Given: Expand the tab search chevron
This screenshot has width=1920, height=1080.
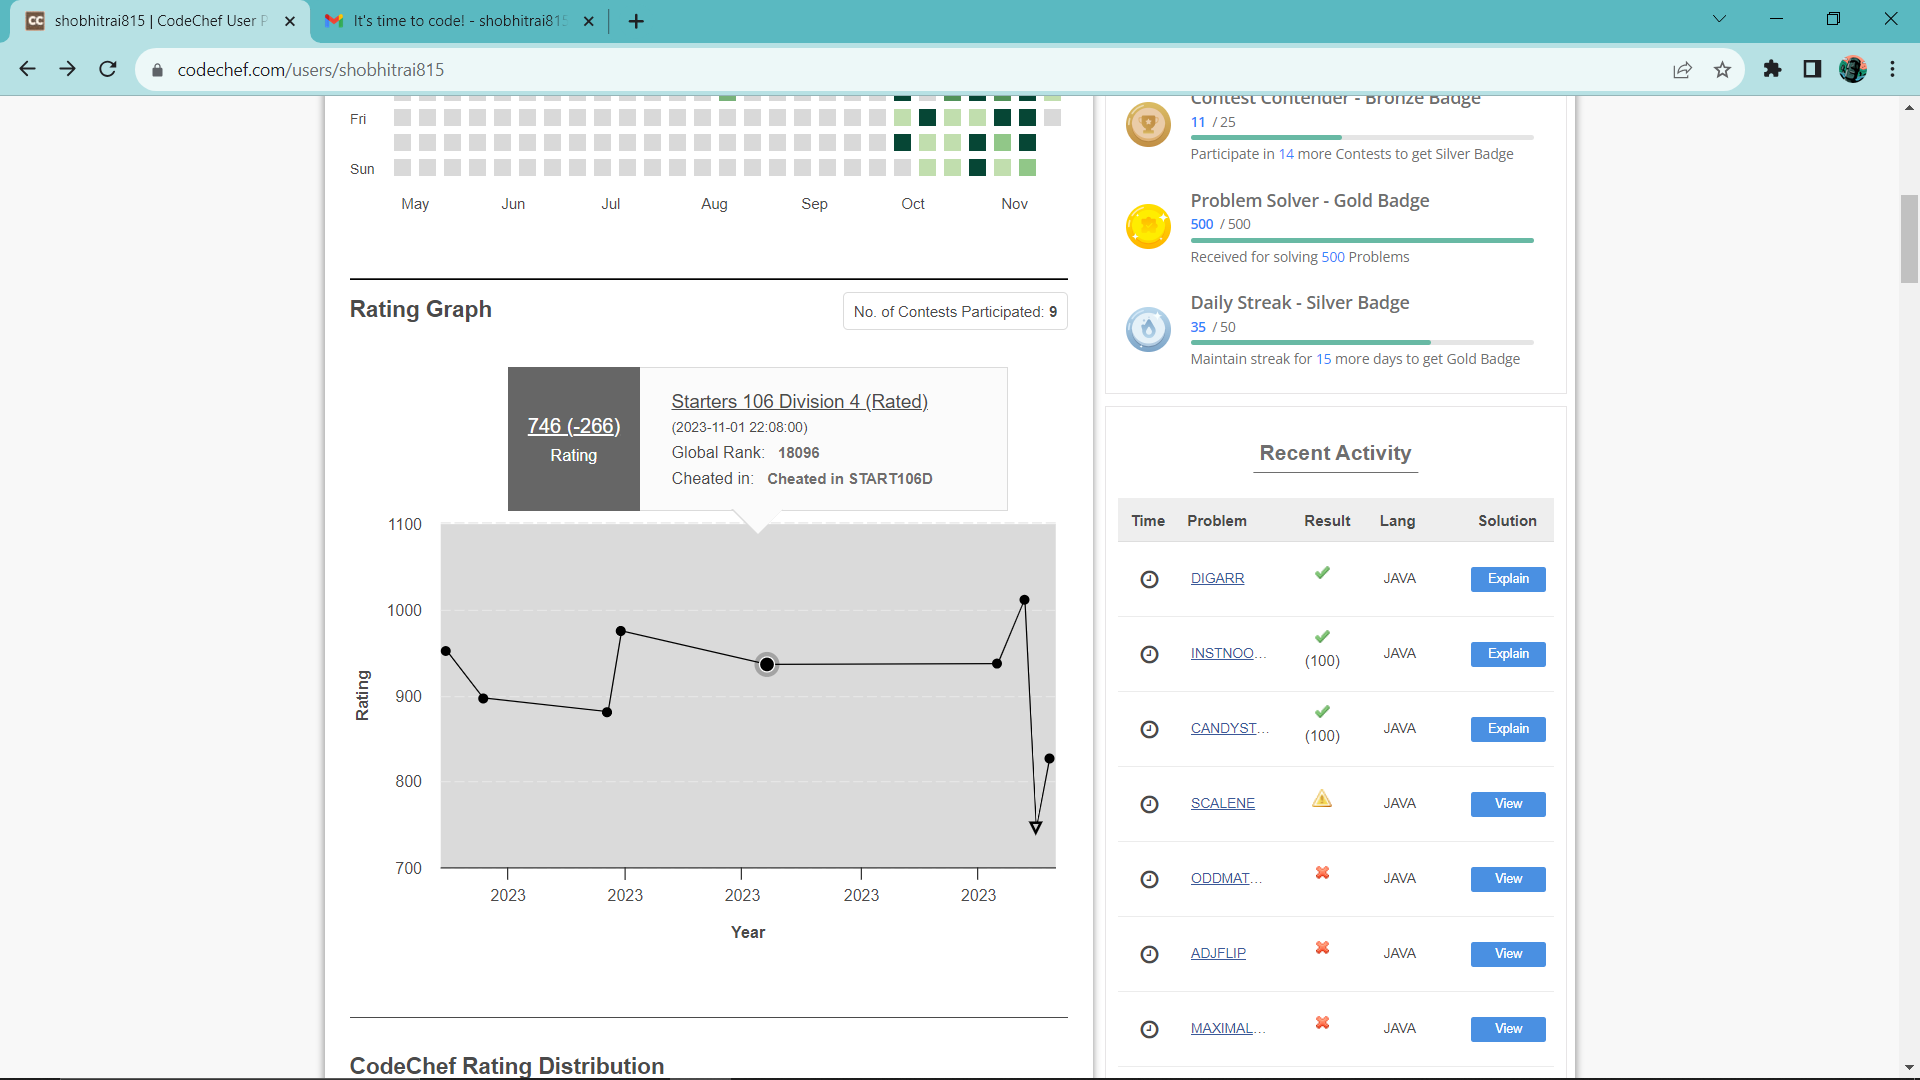Looking at the screenshot, I should (x=1719, y=19).
